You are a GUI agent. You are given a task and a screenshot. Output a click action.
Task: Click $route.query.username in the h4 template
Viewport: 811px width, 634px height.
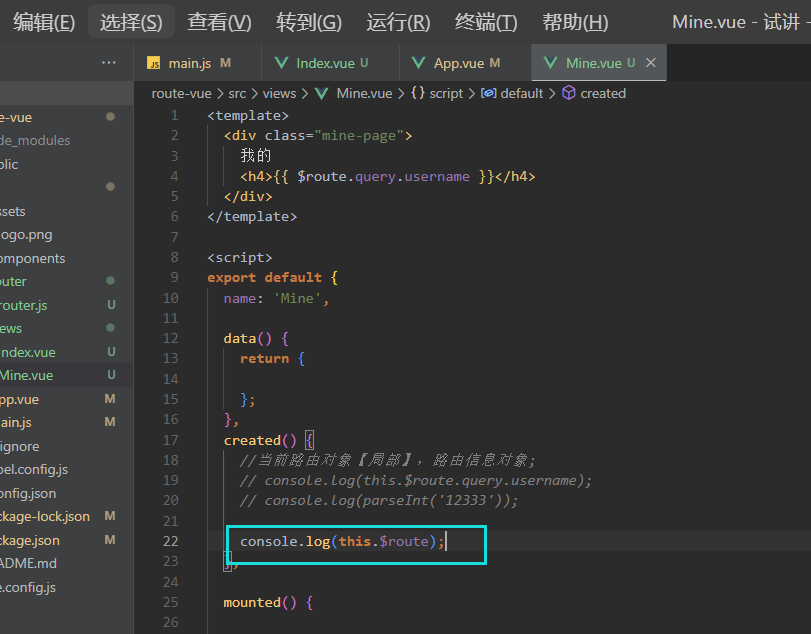(383, 177)
